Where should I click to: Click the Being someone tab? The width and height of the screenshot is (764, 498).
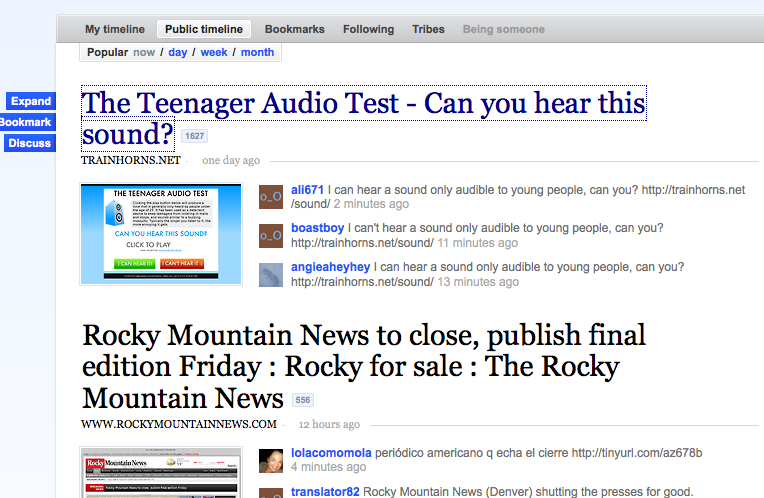point(503,29)
